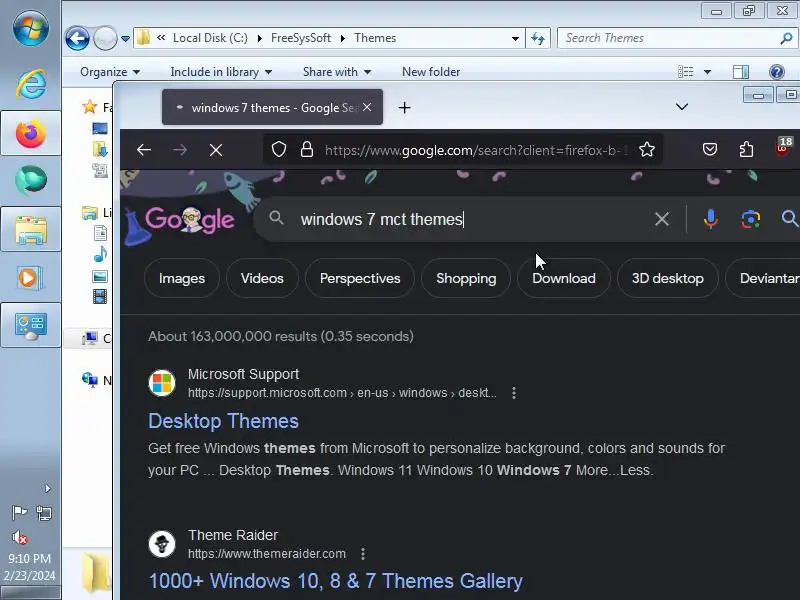The image size is (800, 600).
Task: Open Microsoft Support result options menu
Action: pos(514,393)
